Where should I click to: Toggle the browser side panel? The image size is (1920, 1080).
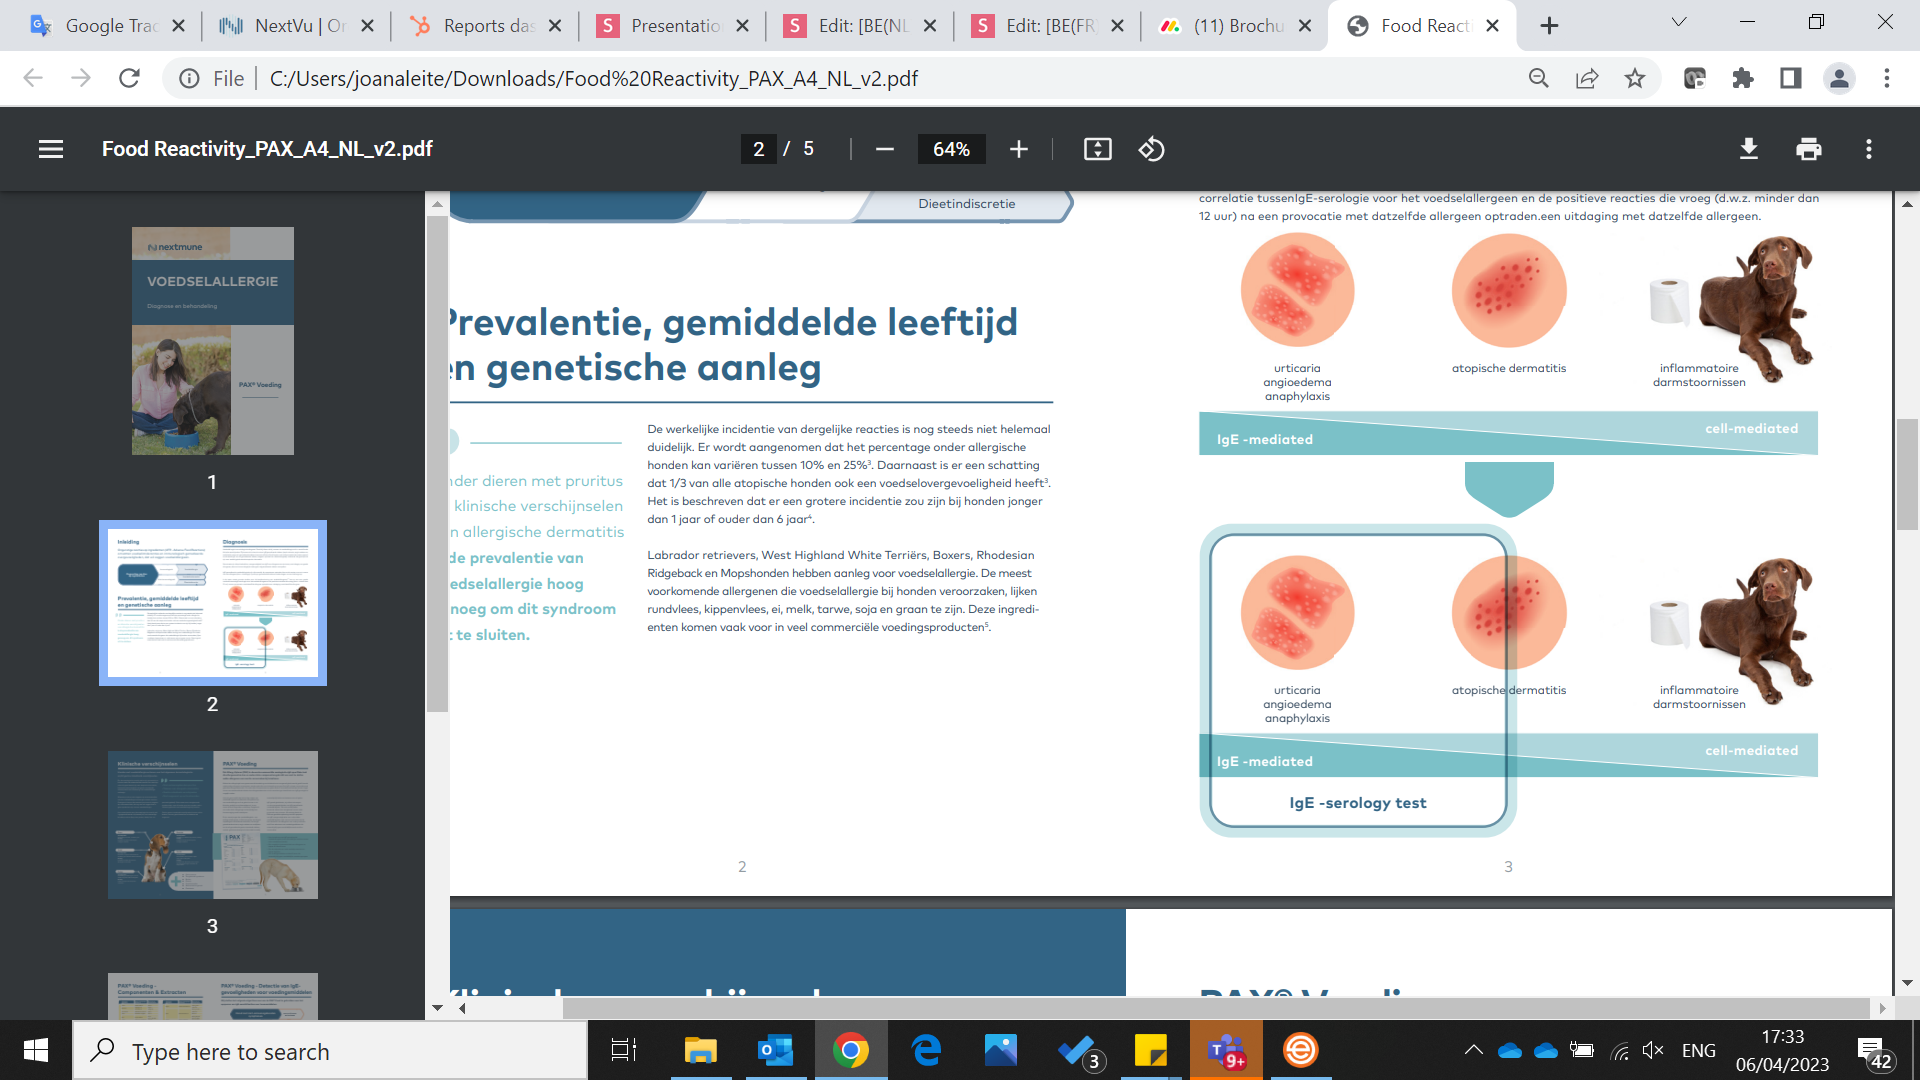tap(1790, 78)
